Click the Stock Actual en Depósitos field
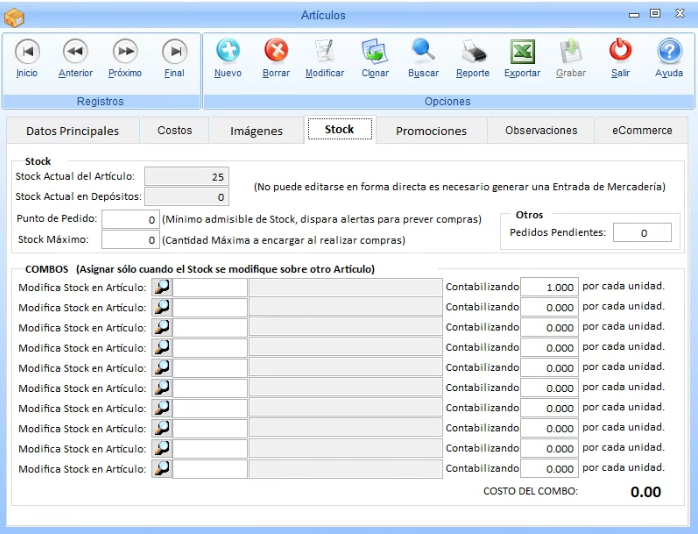 pyautogui.click(x=187, y=197)
